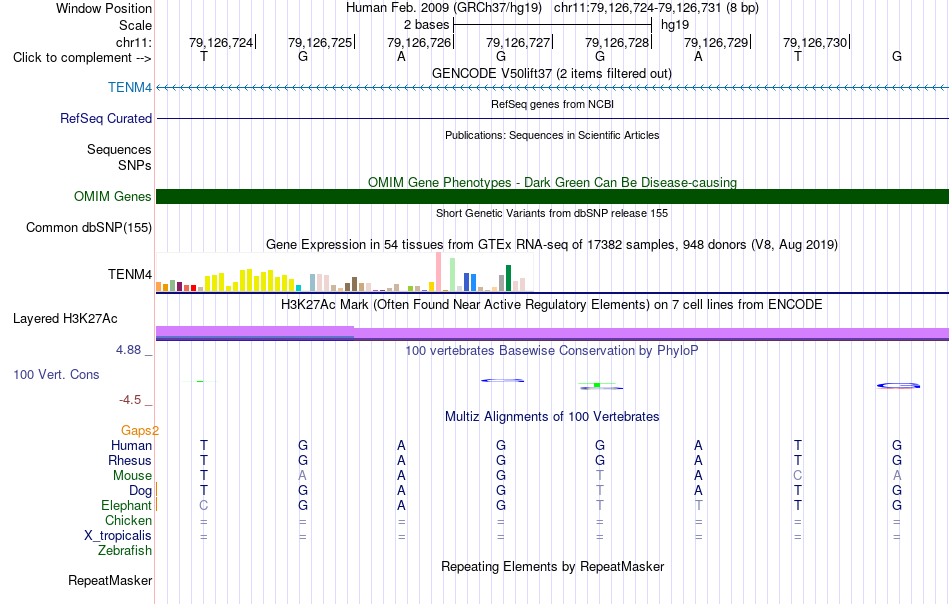Click the Sequences track label
Image resolution: width=950 pixels, height=604 pixels.
click(119, 149)
